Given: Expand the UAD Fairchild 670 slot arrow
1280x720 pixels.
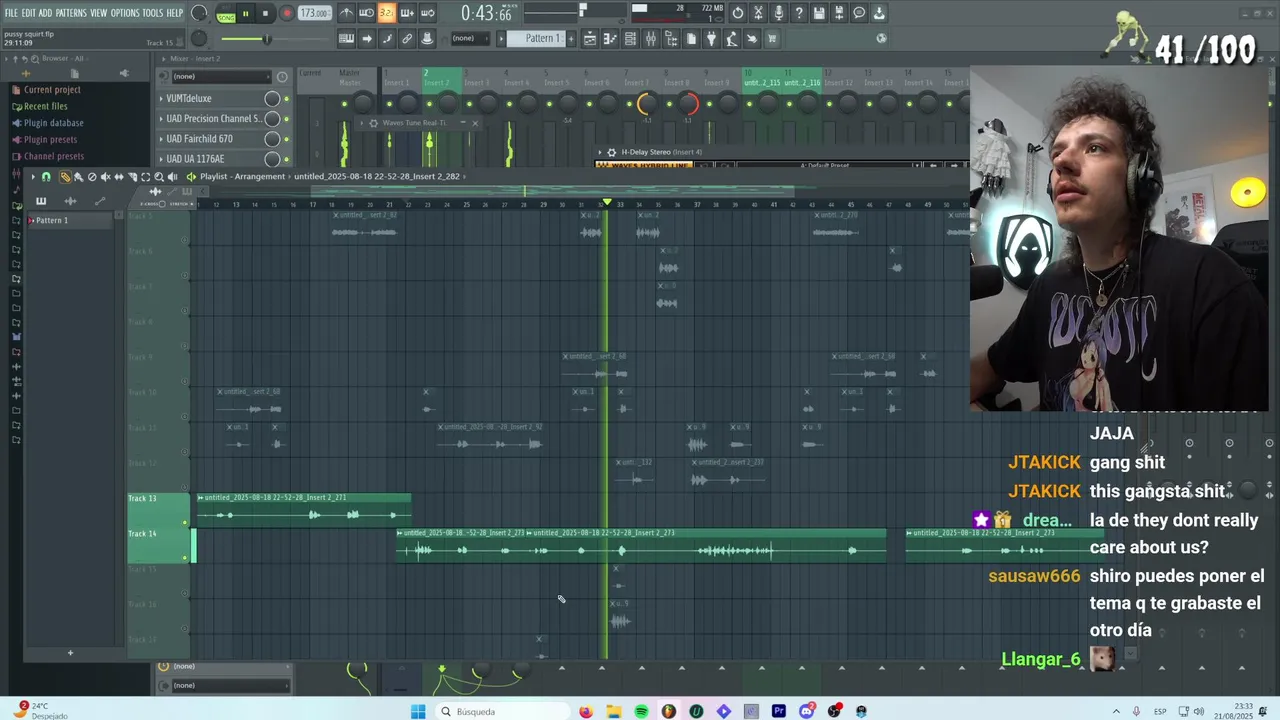Looking at the screenshot, I should point(161,139).
